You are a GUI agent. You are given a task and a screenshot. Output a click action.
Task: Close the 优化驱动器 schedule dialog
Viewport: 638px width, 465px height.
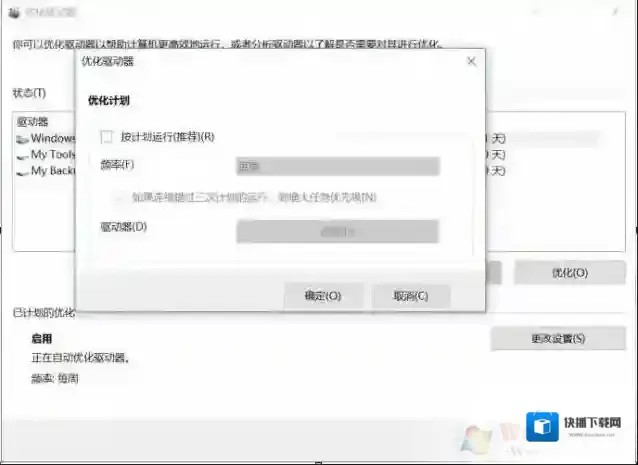click(471, 61)
